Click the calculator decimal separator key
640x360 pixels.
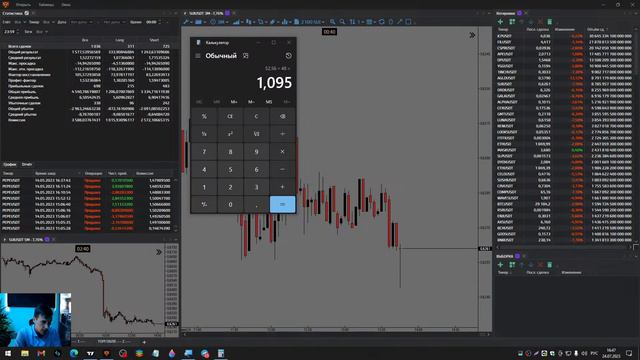(x=256, y=204)
